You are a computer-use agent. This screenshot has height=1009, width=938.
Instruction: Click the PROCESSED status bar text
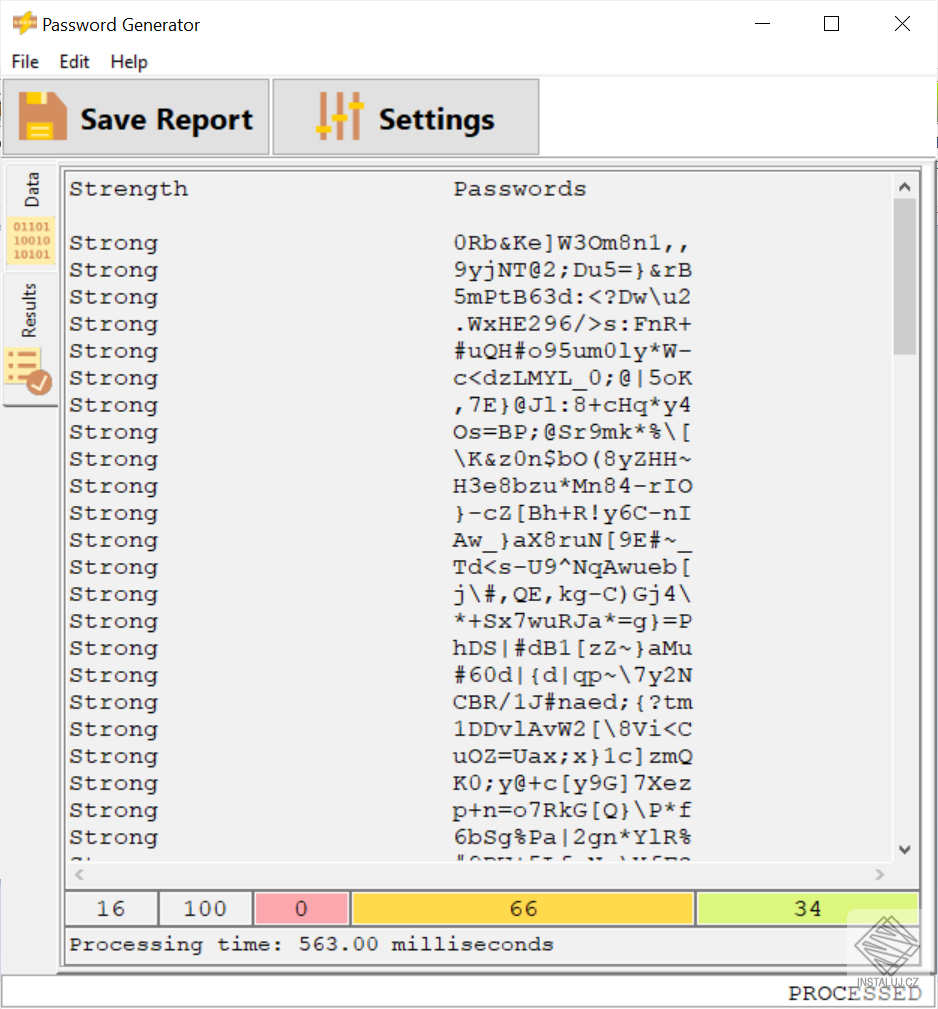855,994
